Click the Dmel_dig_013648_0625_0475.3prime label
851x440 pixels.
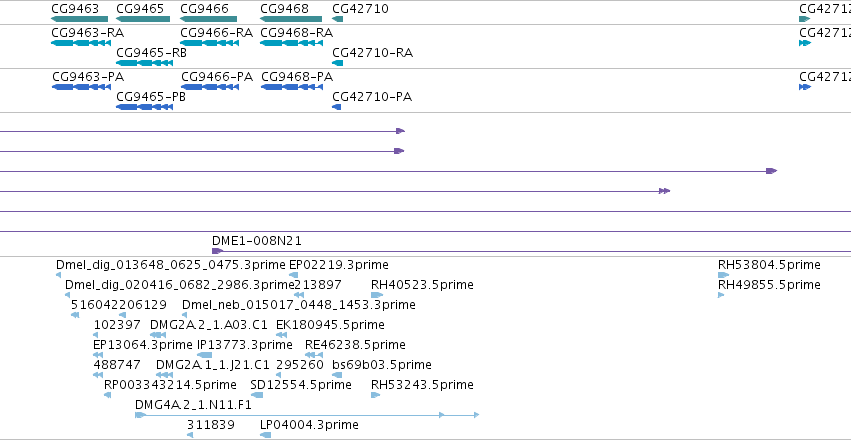pyautogui.click(x=170, y=265)
